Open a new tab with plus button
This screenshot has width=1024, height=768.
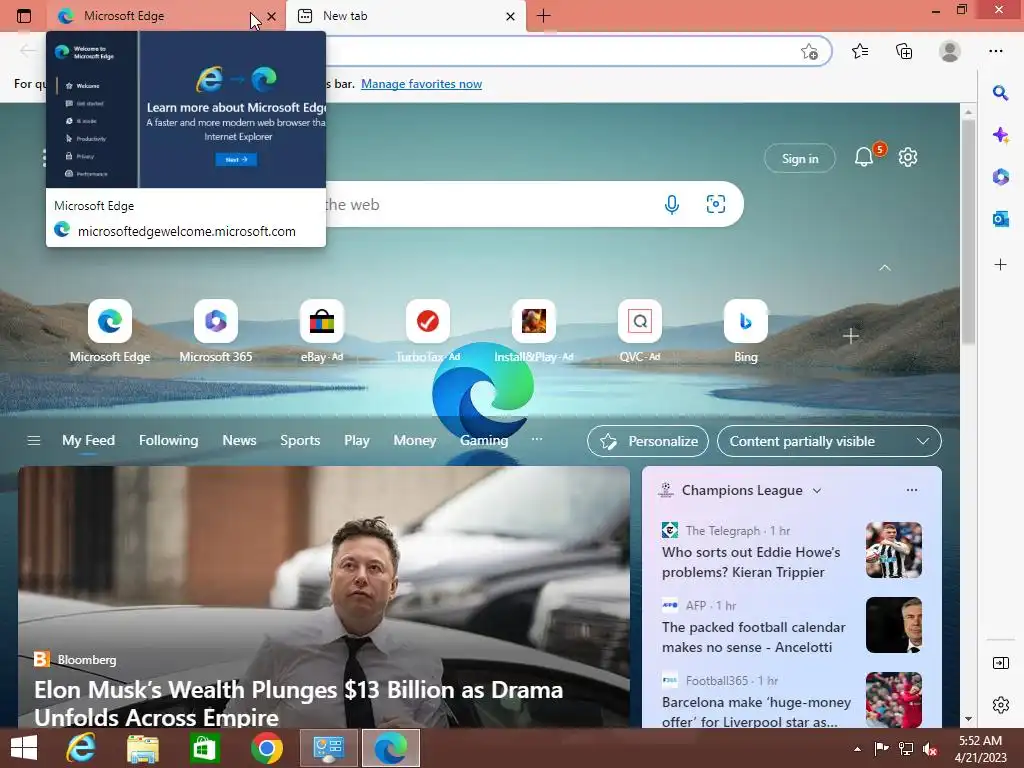click(543, 16)
